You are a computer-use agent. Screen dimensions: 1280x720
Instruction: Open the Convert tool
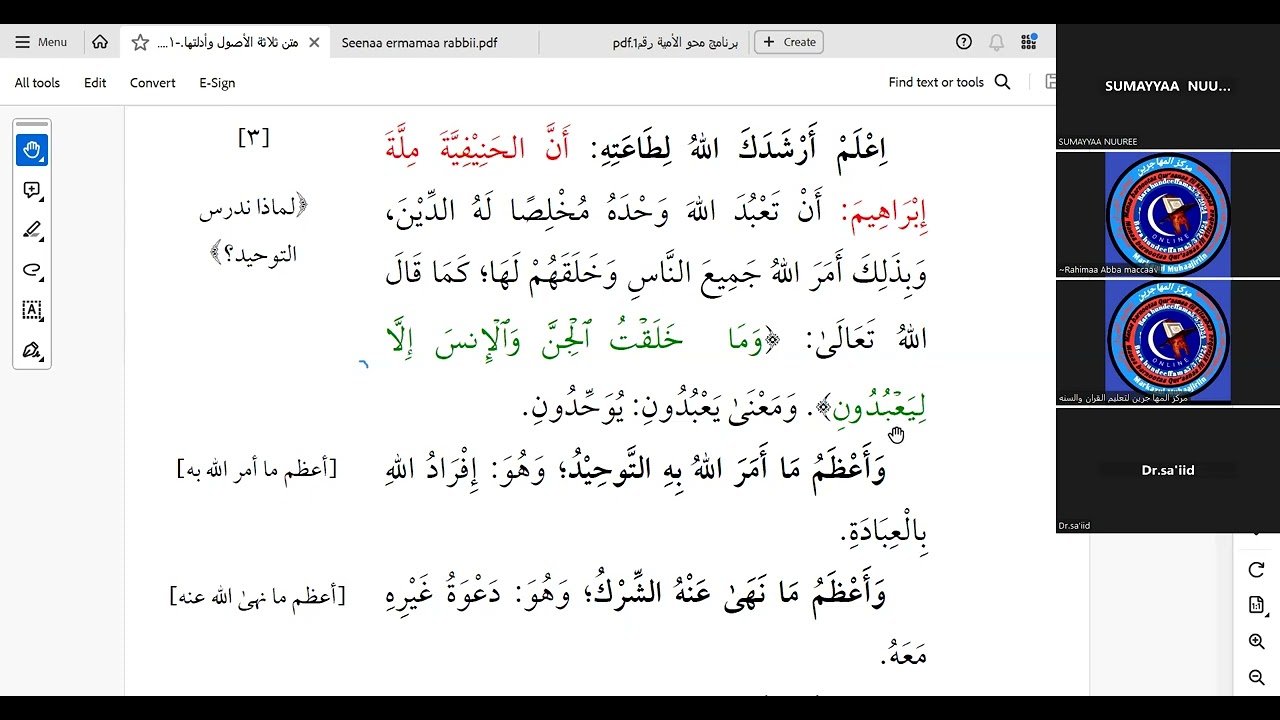coord(152,83)
